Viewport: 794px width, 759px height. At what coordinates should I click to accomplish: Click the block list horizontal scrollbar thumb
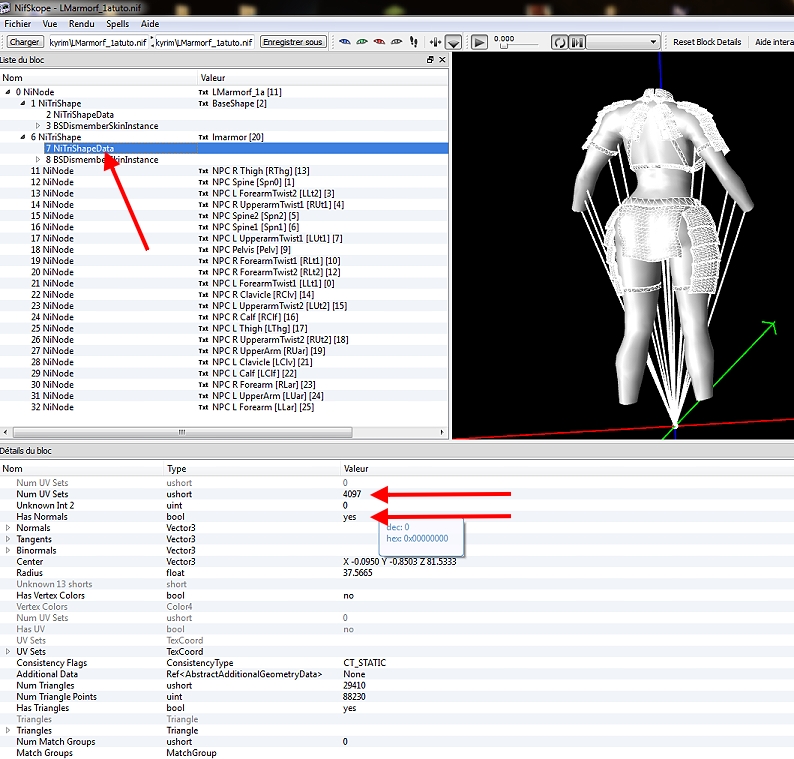click(x=182, y=432)
